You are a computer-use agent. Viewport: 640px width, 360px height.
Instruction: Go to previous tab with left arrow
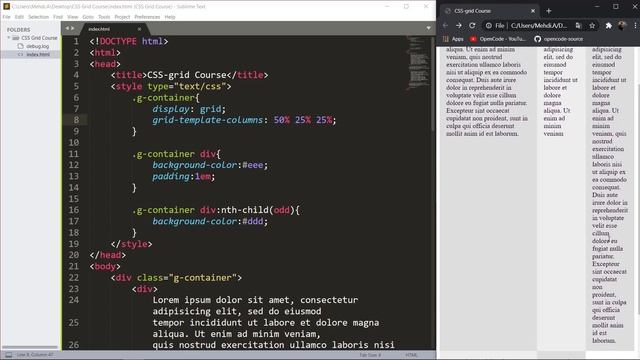click(68, 28)
